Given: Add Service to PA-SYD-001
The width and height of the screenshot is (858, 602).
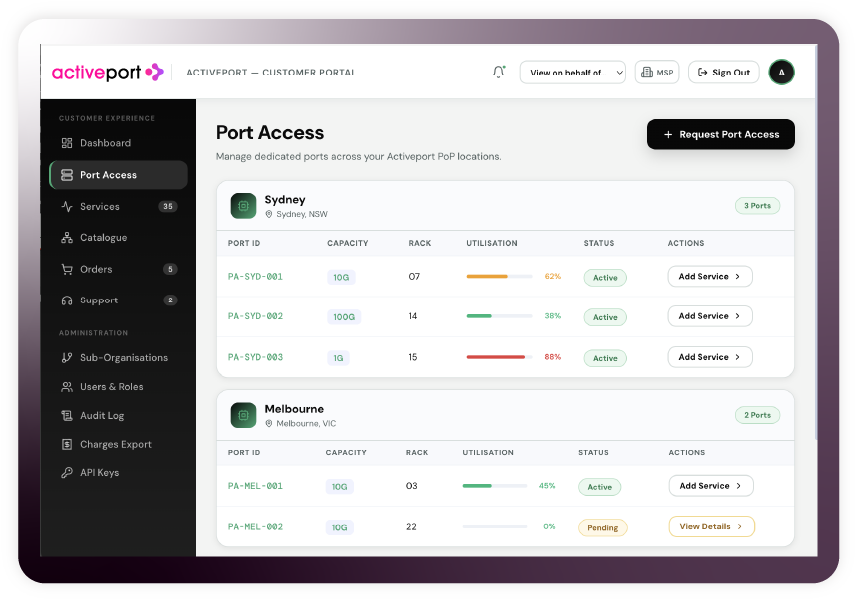Looking at the screenshot, I should click(710, 276).
